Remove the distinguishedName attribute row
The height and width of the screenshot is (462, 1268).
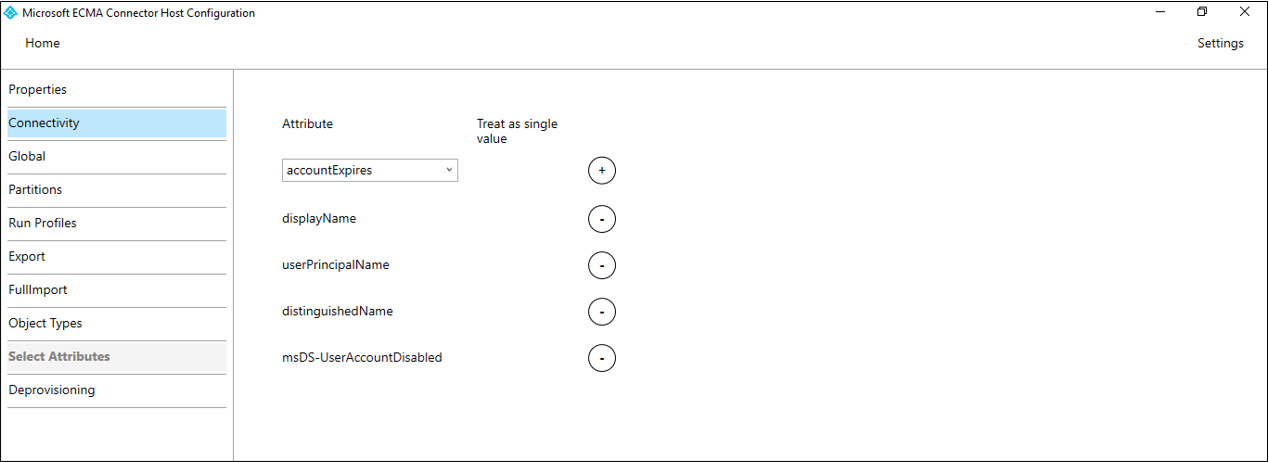602,312
